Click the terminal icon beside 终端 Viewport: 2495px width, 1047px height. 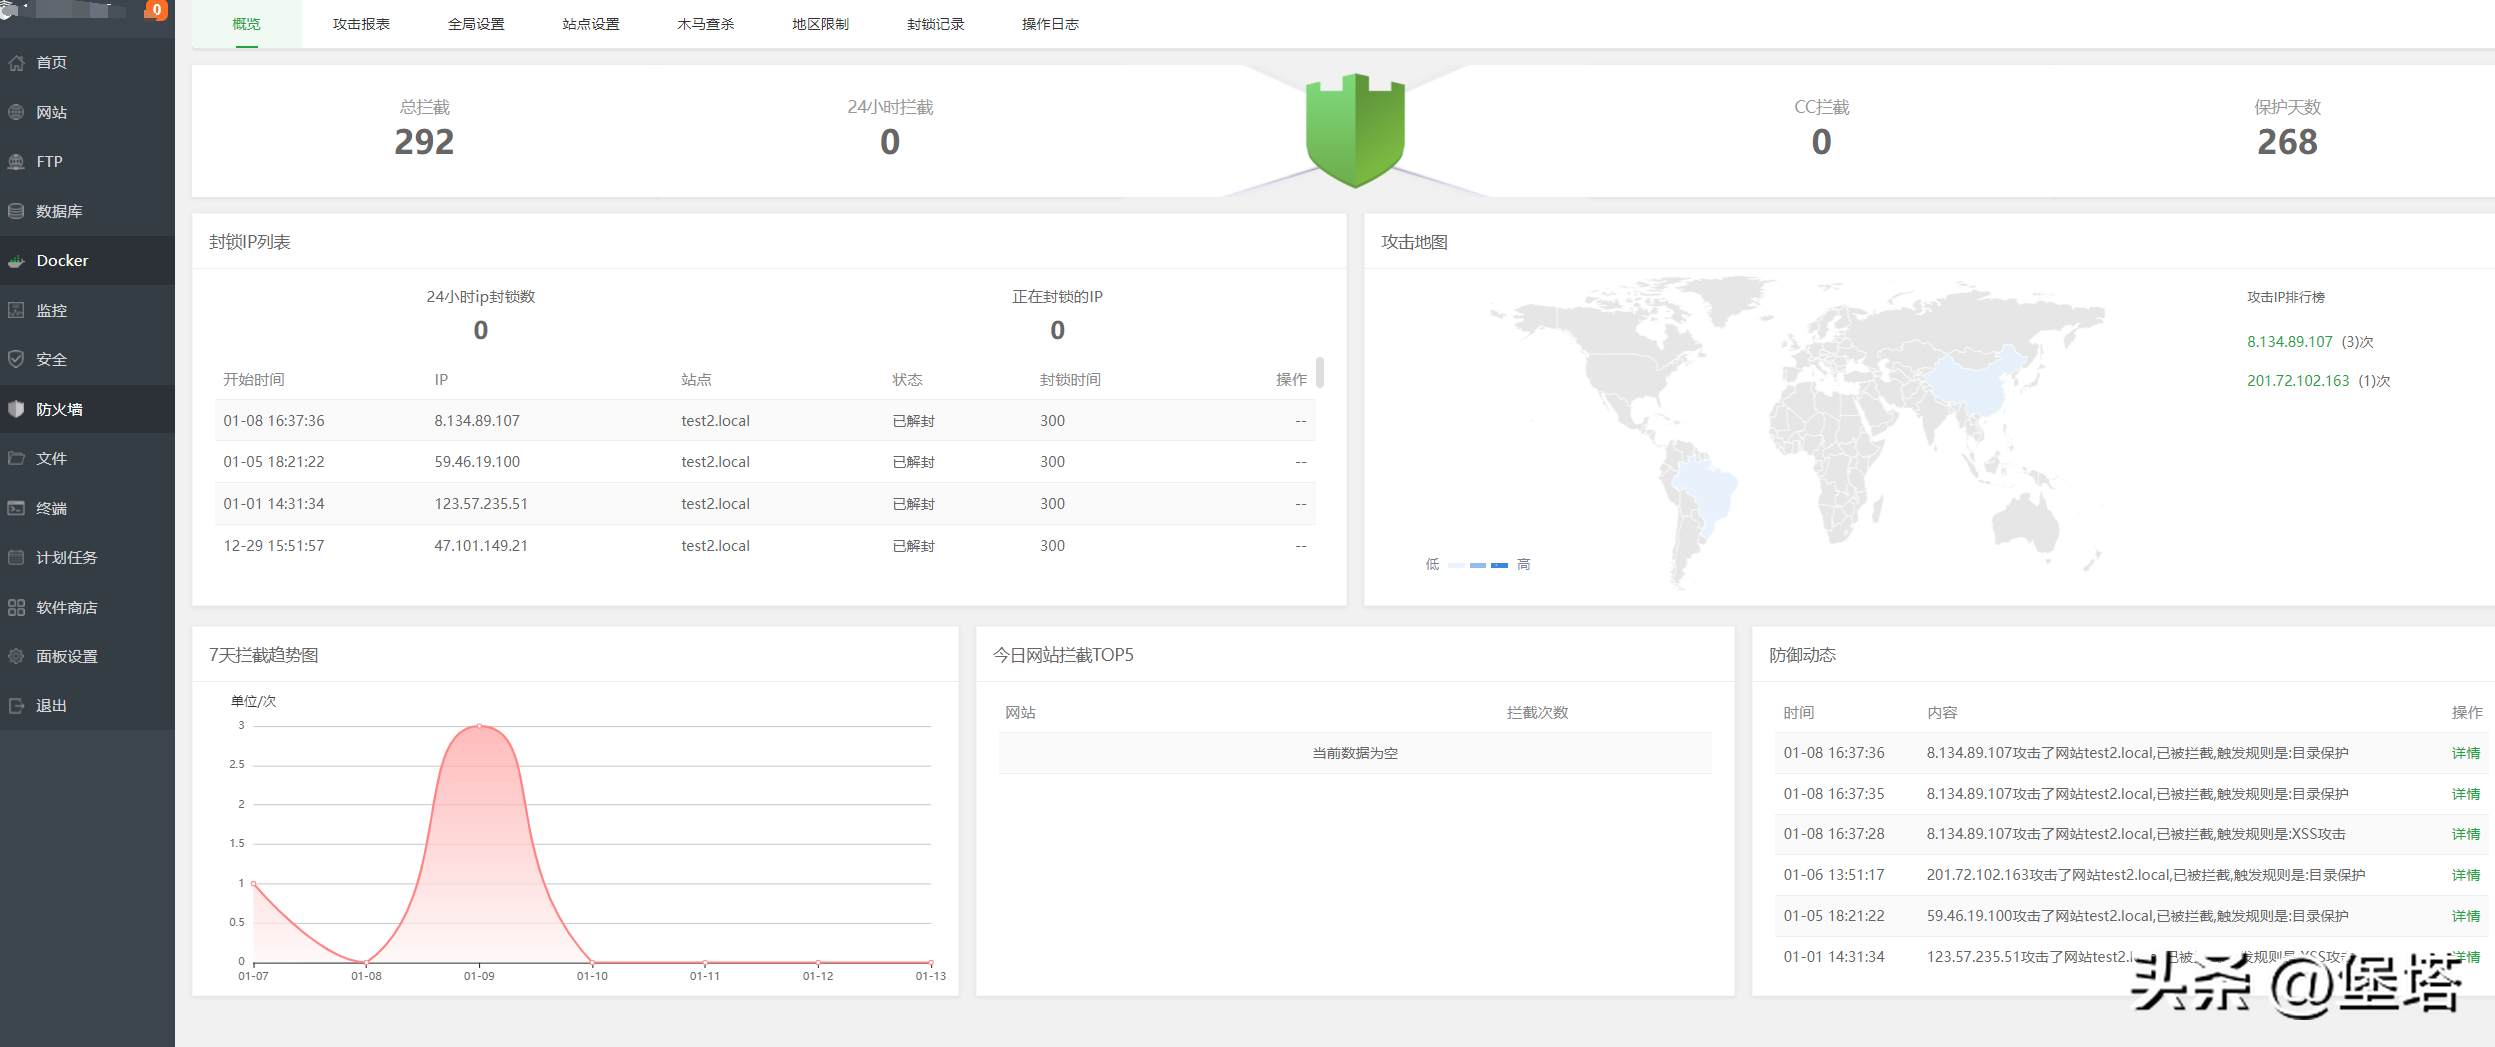16,508
